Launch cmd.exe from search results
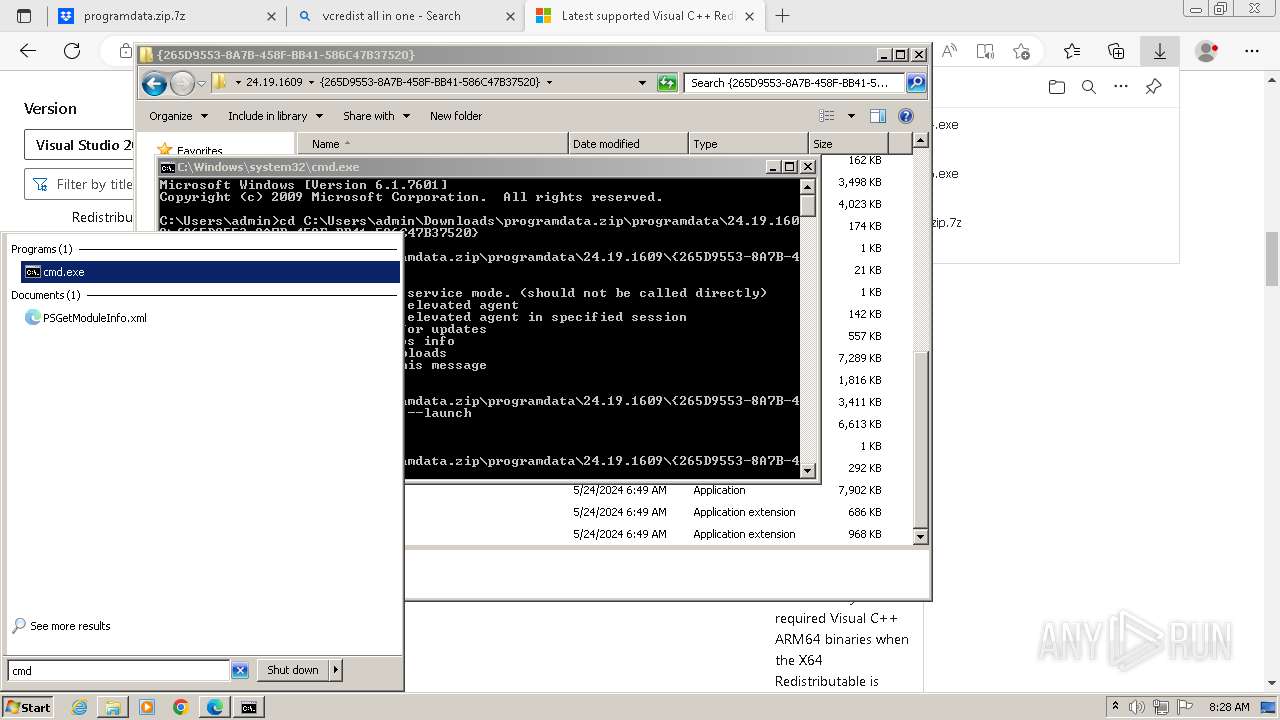This screenshot has width=1280, height=720. pyautogui.click(x=210, y=272)
